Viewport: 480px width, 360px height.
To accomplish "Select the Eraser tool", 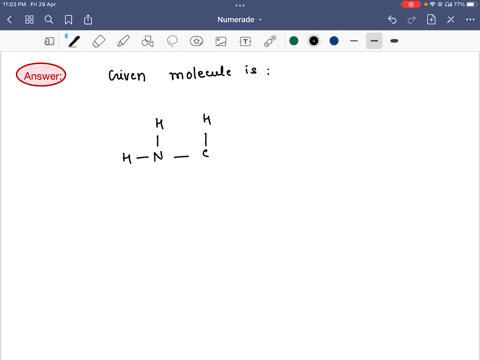I will [99, 41].
